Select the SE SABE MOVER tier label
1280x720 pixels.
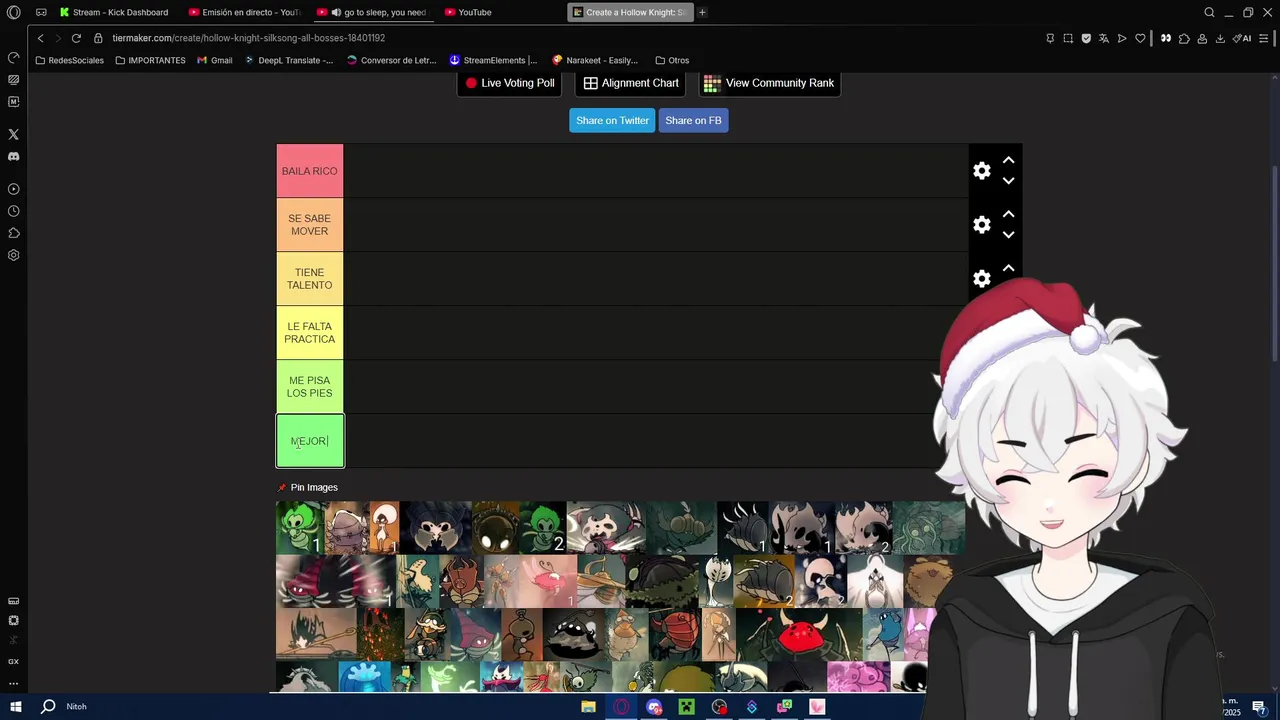click(310, 225)
